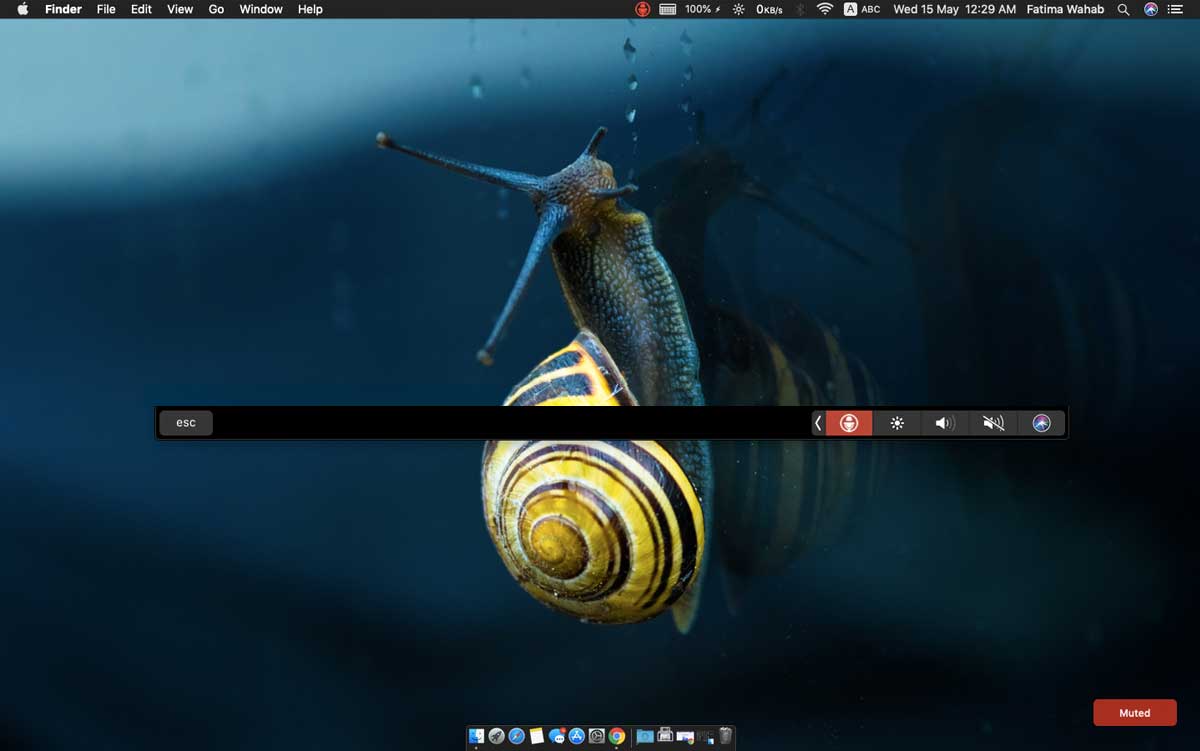Expand the Touch Bar control strip chevron
Screen dimensions: 1200x751
point(818,423)
